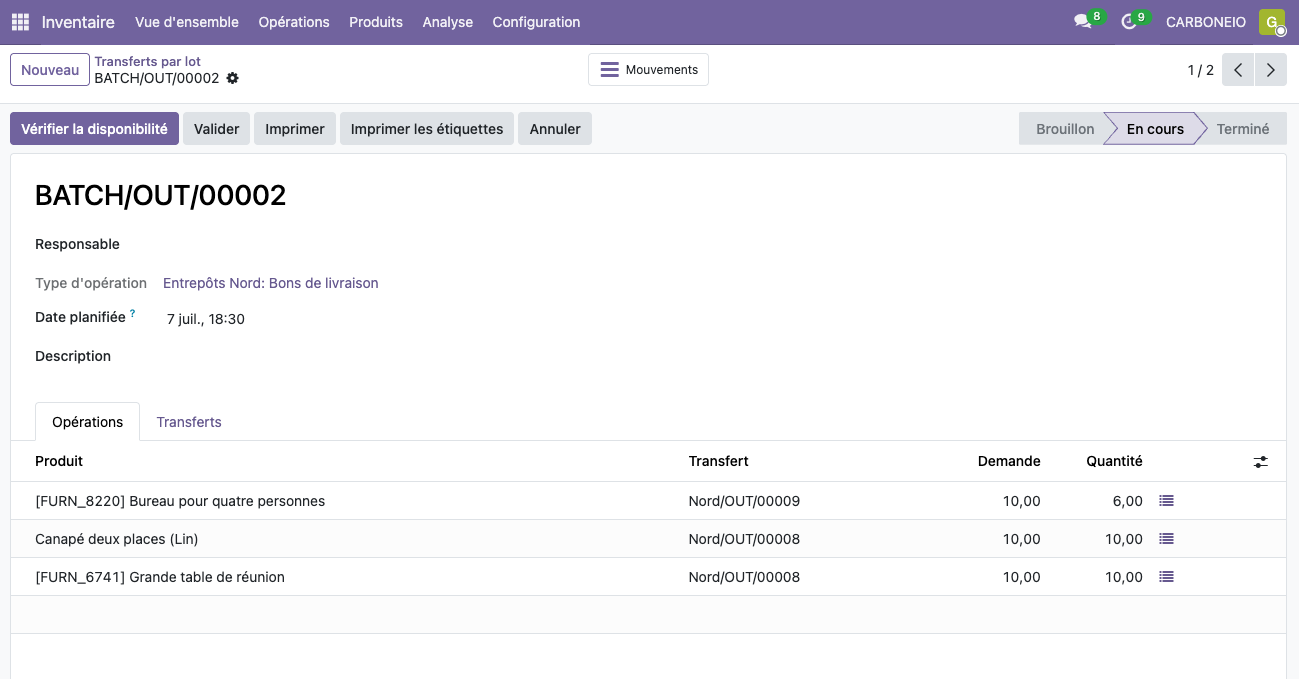
Task: Click Nord/OUT/00008 in the Grande table row
Action: [x=745, y=577]
